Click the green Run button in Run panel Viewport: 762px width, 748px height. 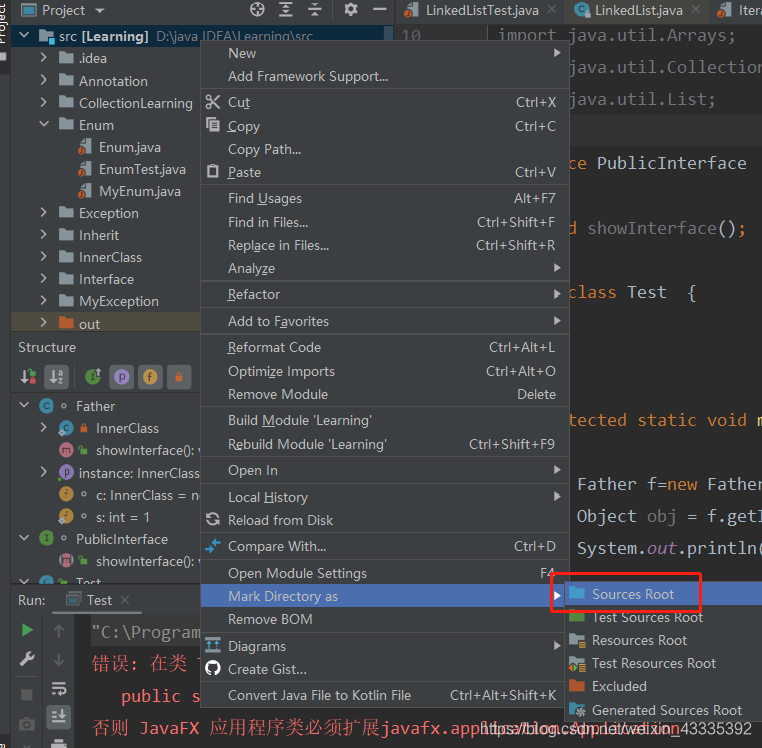coord(27,630)
